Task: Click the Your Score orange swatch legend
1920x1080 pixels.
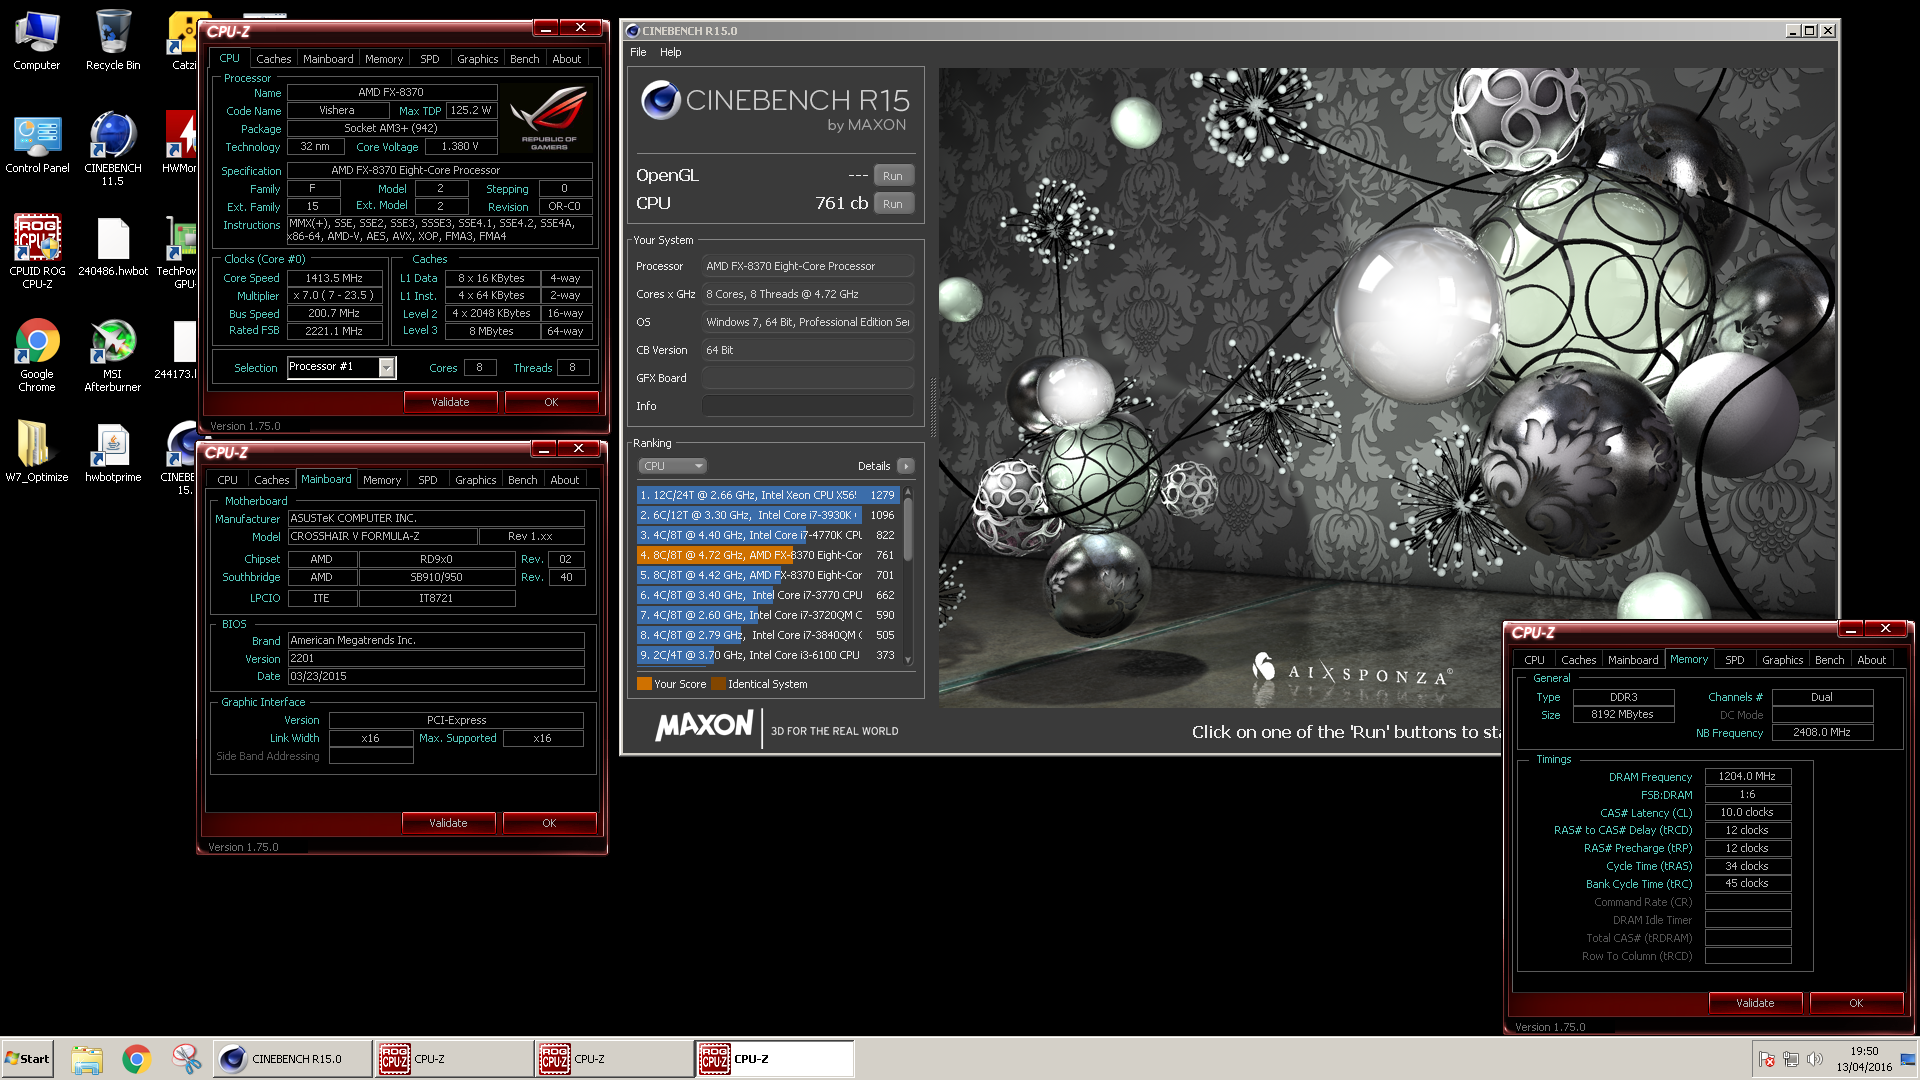Action: [x=644, y=684]
